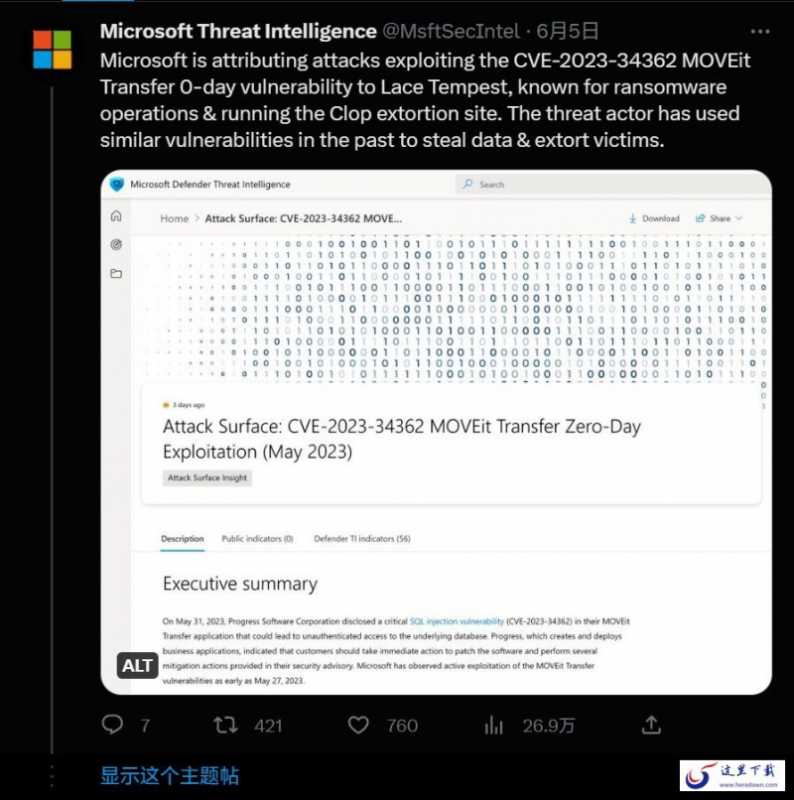The image size is (794, 800).
Task: View tweet analytics bar chart icon
Action: pos(493,725)
